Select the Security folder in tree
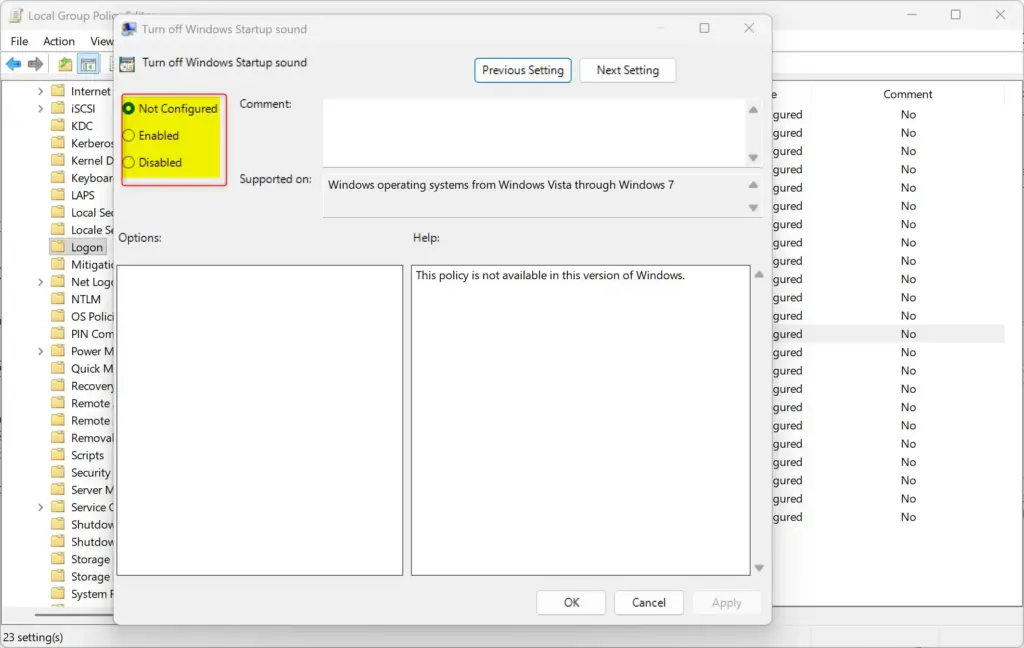This screenshot has width=1024, height=648. coord(90,473)
